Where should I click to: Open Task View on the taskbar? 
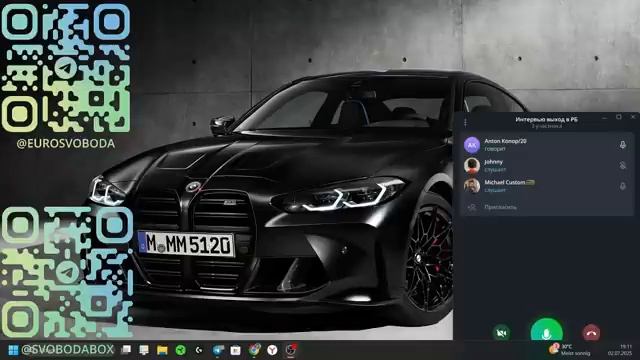pos(127,350)
